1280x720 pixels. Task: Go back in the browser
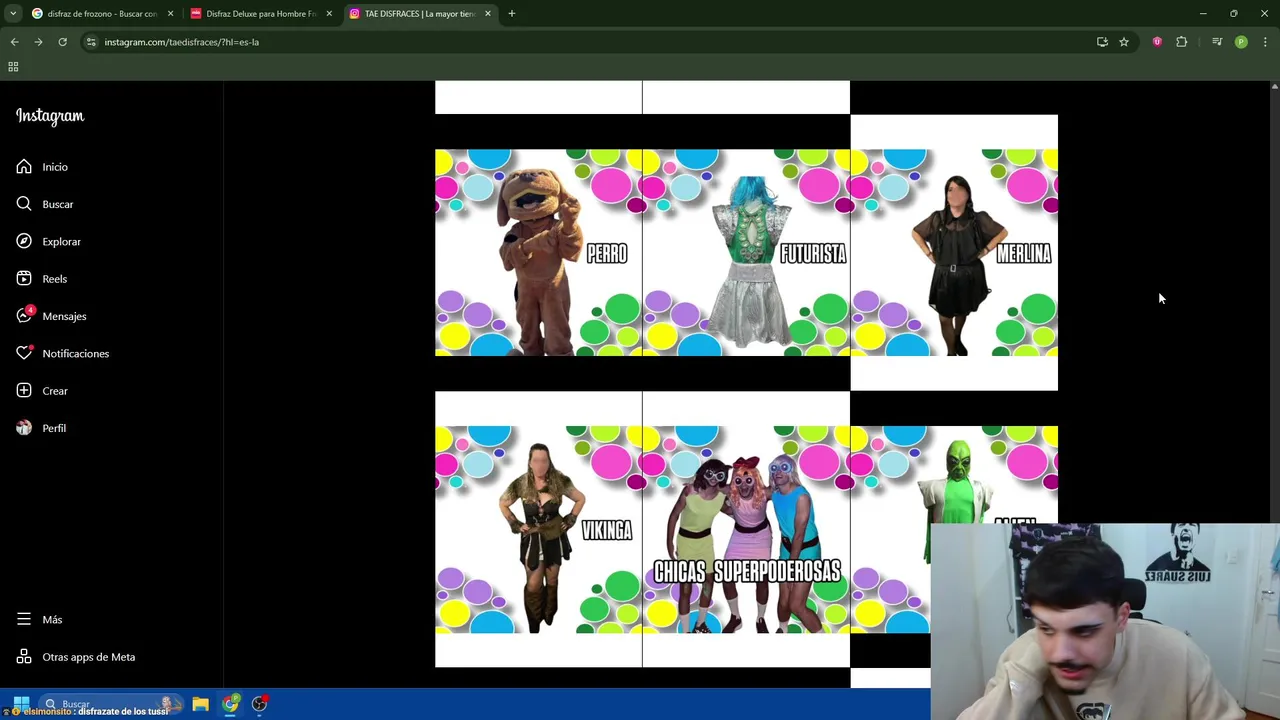click(x=14, y=42)
